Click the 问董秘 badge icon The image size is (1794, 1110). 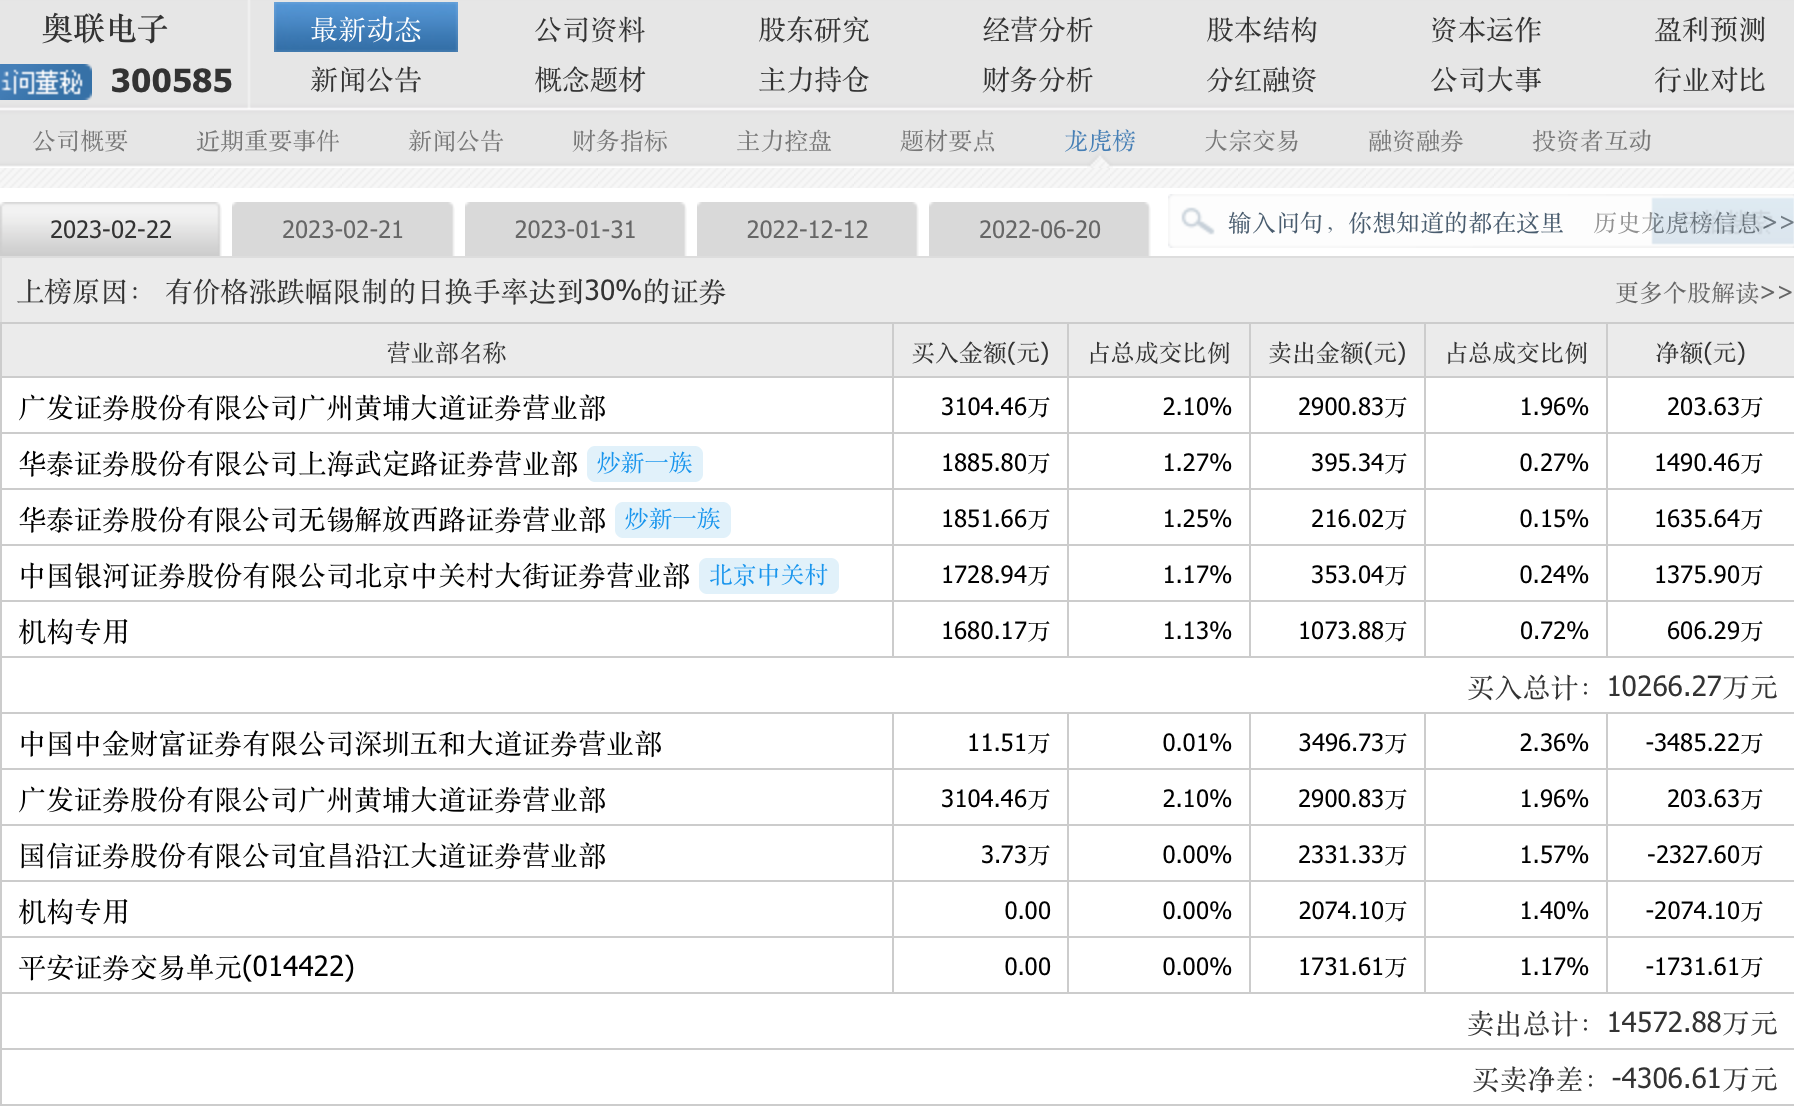[46, 82]
